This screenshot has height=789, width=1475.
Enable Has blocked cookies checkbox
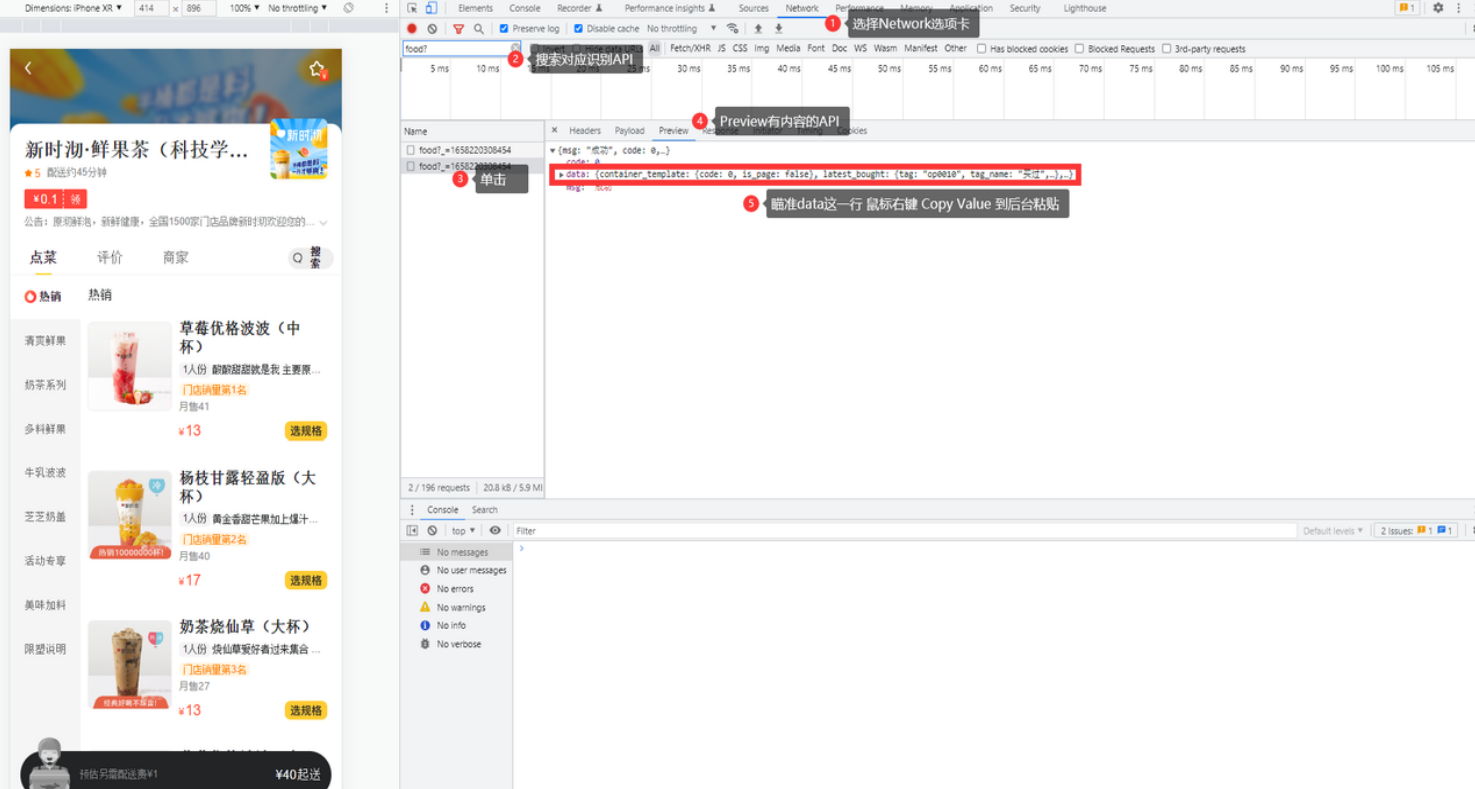point(982,48)
